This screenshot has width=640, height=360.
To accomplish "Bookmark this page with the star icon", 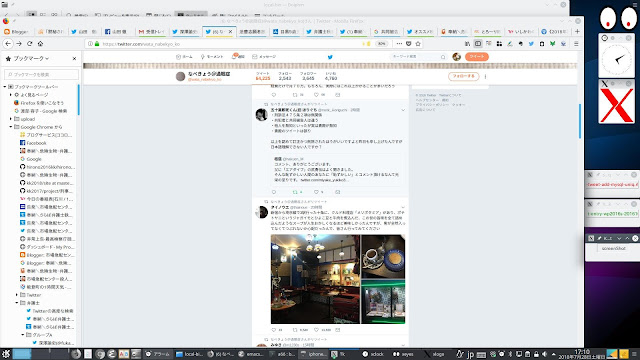I will [418, 44].
